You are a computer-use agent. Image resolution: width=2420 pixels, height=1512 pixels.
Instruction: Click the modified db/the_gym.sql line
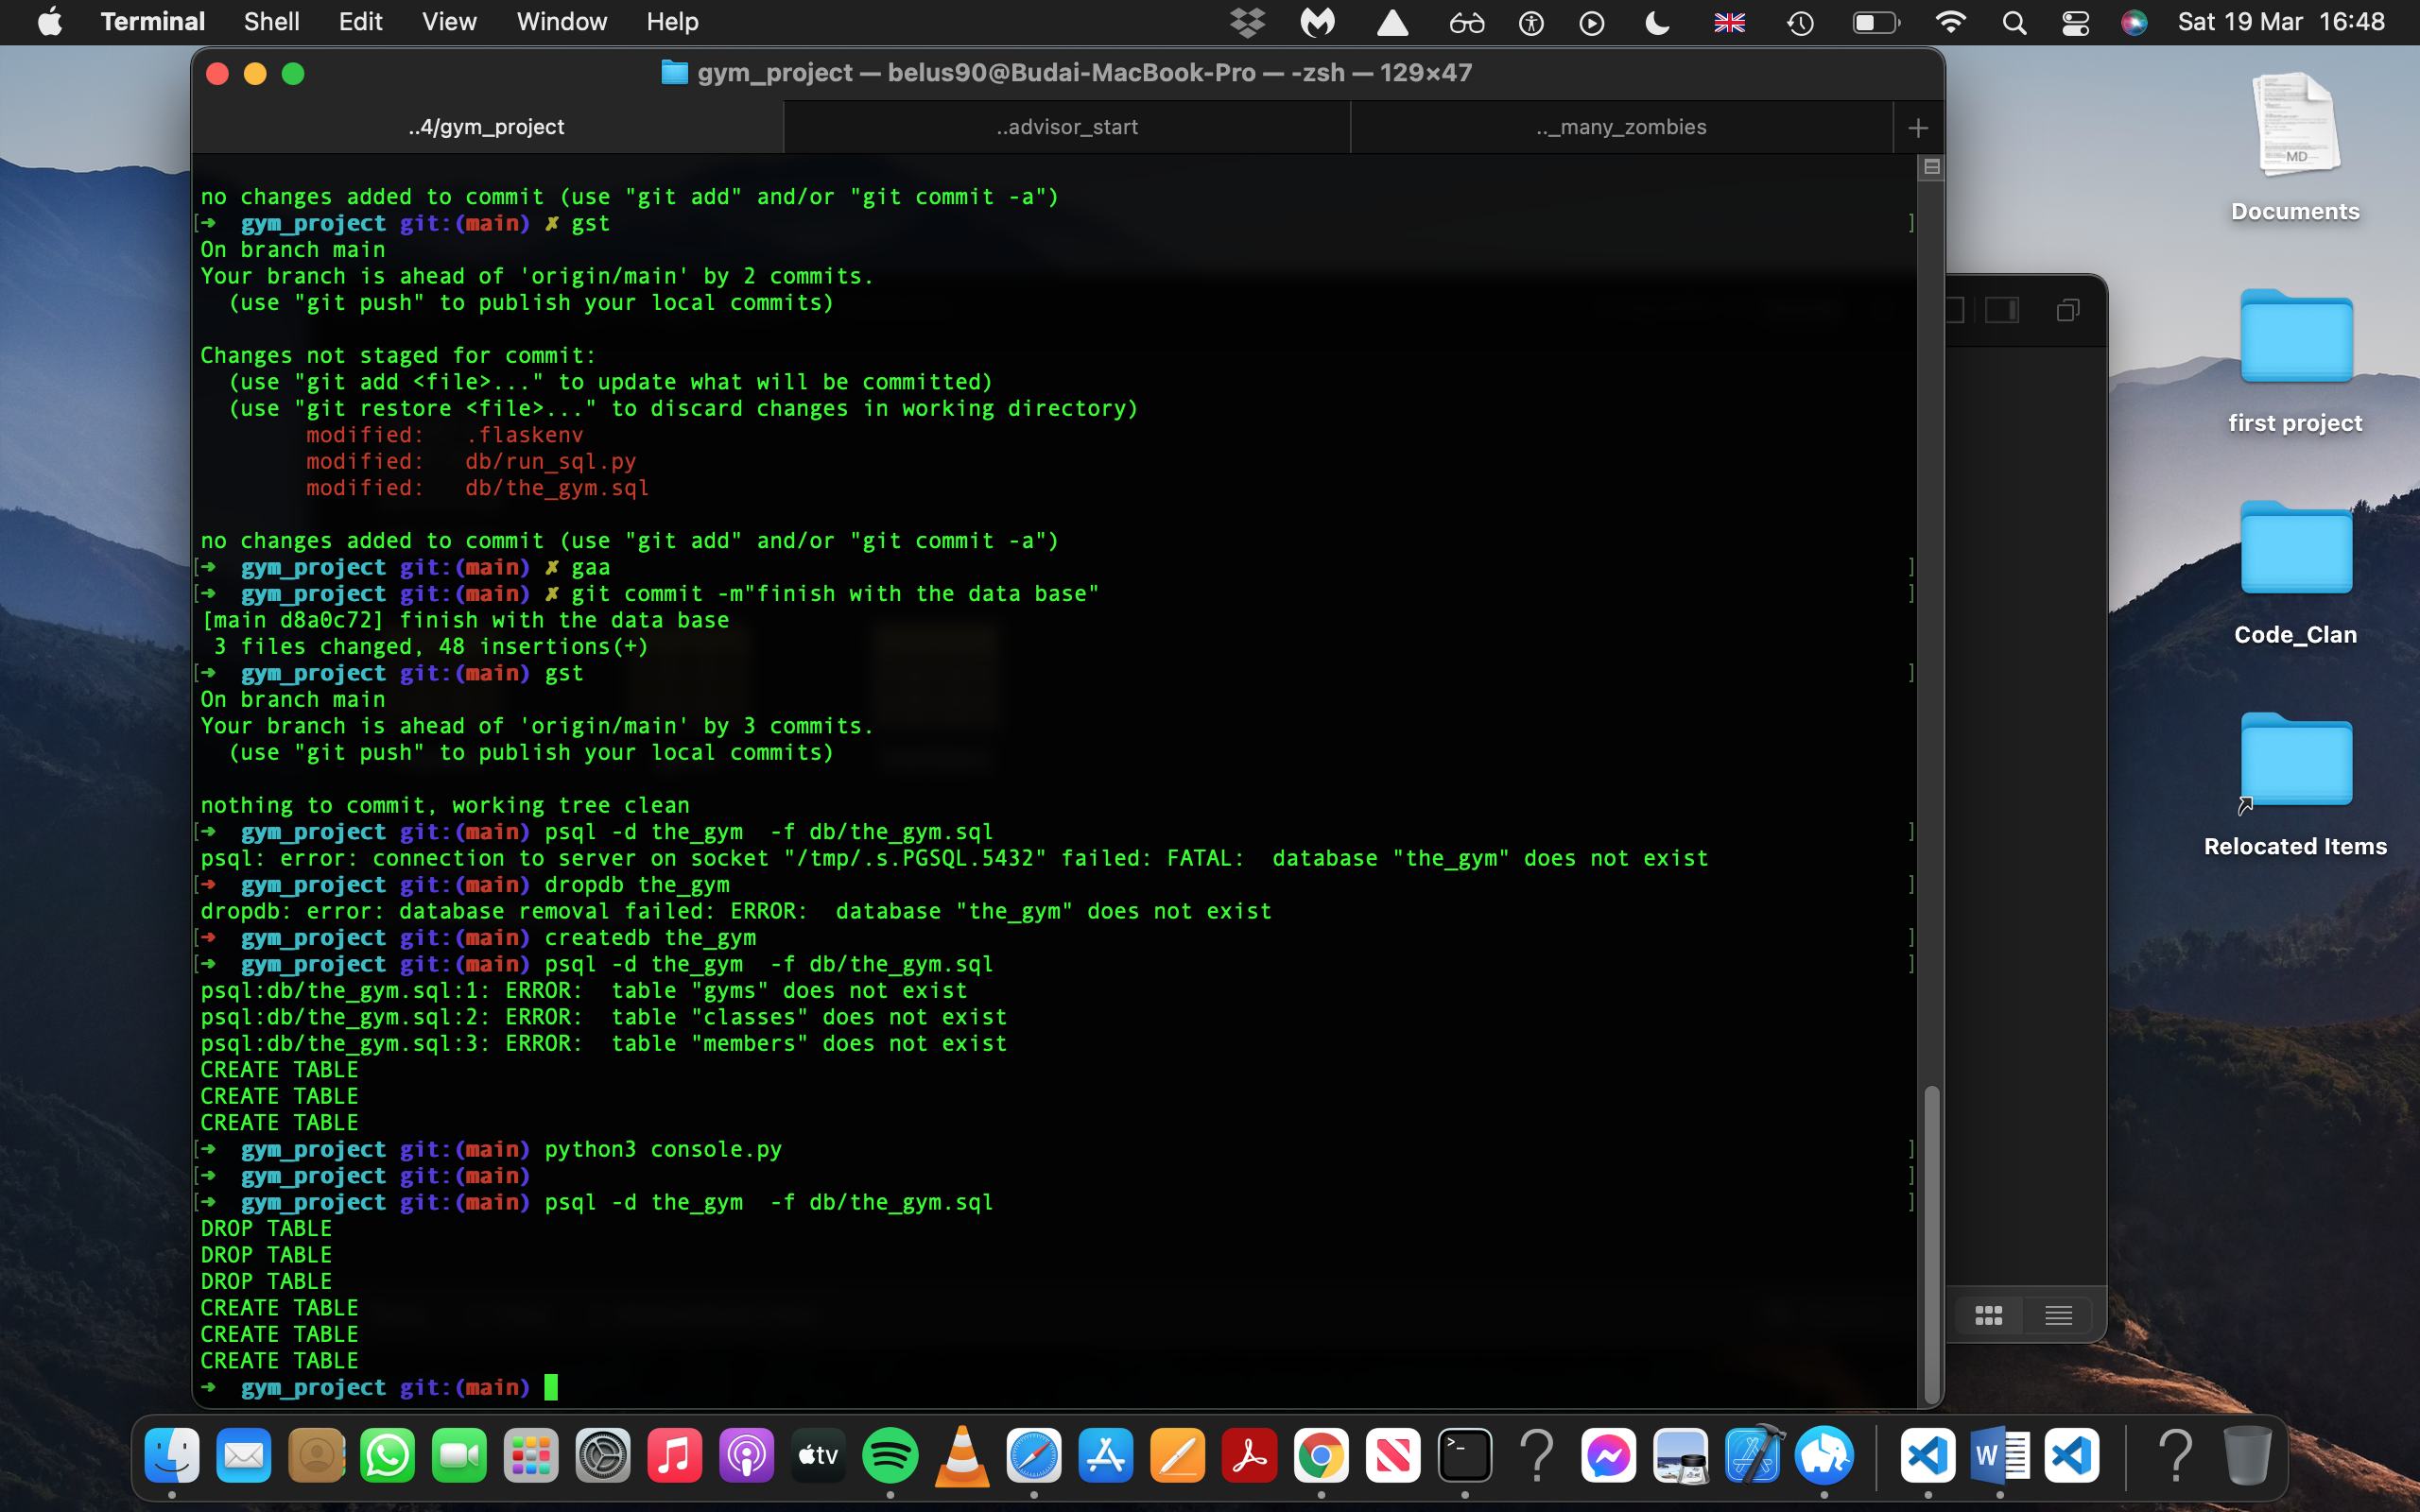pyautogui.click(x=477, y=488)
